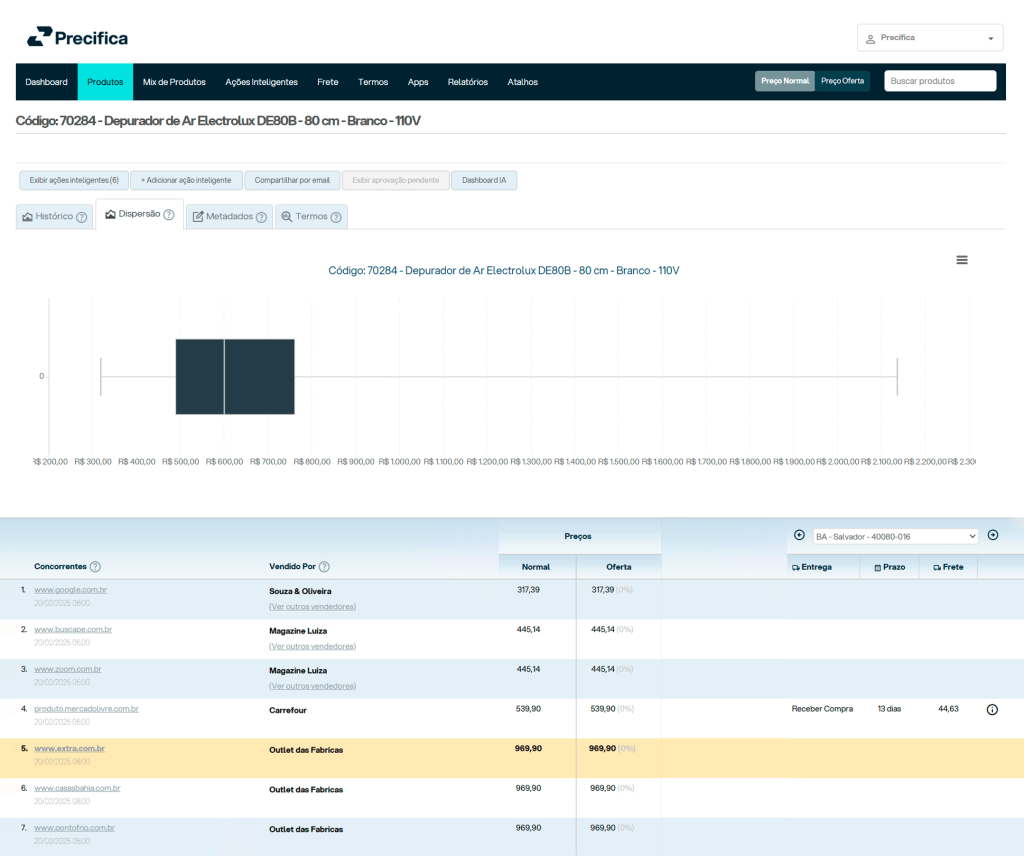Click the next location arrow icon
Screen dimensions: 1024x856
coord(992,535)
